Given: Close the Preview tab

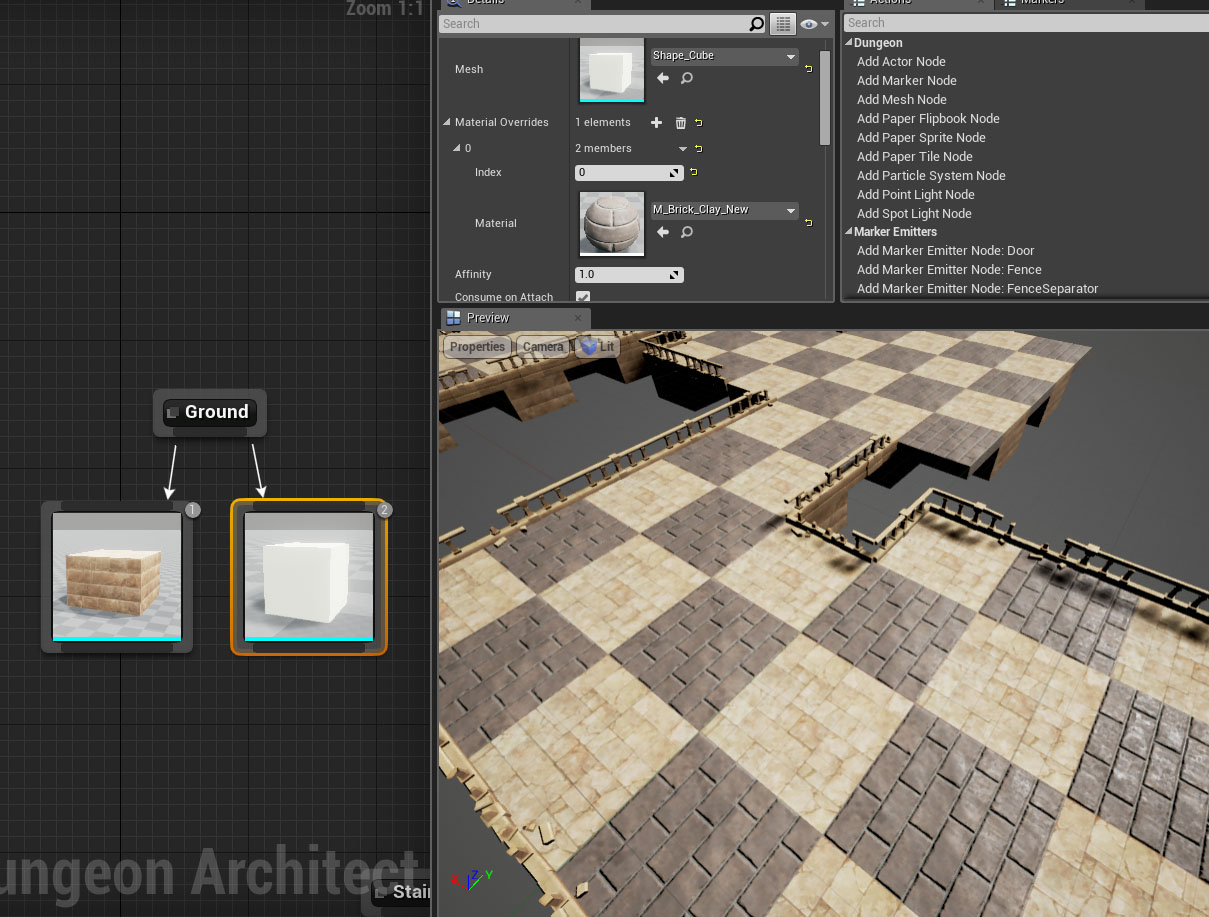Looking at the screenshot, I should pyautogui.click(x=577, y=318).
